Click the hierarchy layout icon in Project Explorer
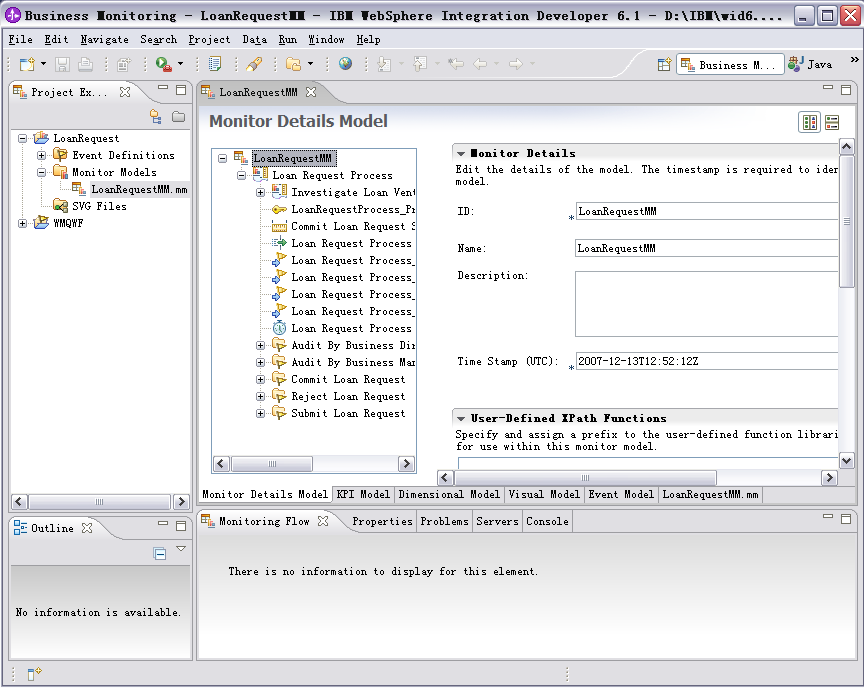The image size is (864, 688). pyautogui.click(x=156, y=116)
